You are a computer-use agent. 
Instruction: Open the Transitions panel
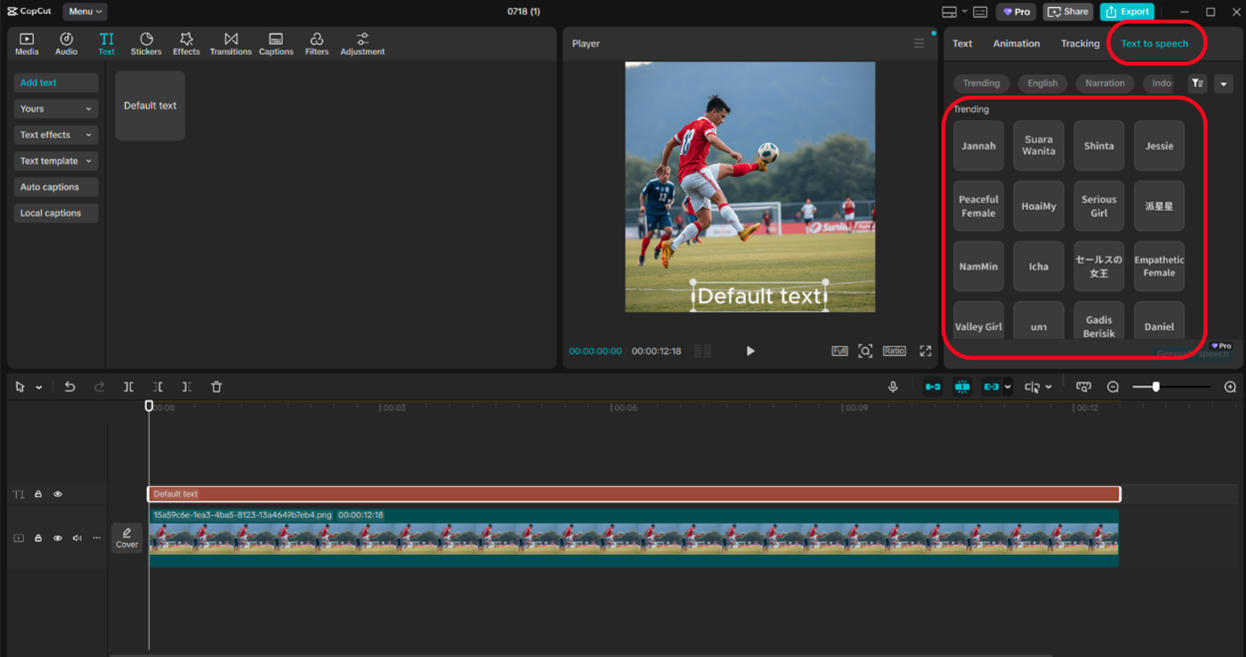(x=230, y=43)
